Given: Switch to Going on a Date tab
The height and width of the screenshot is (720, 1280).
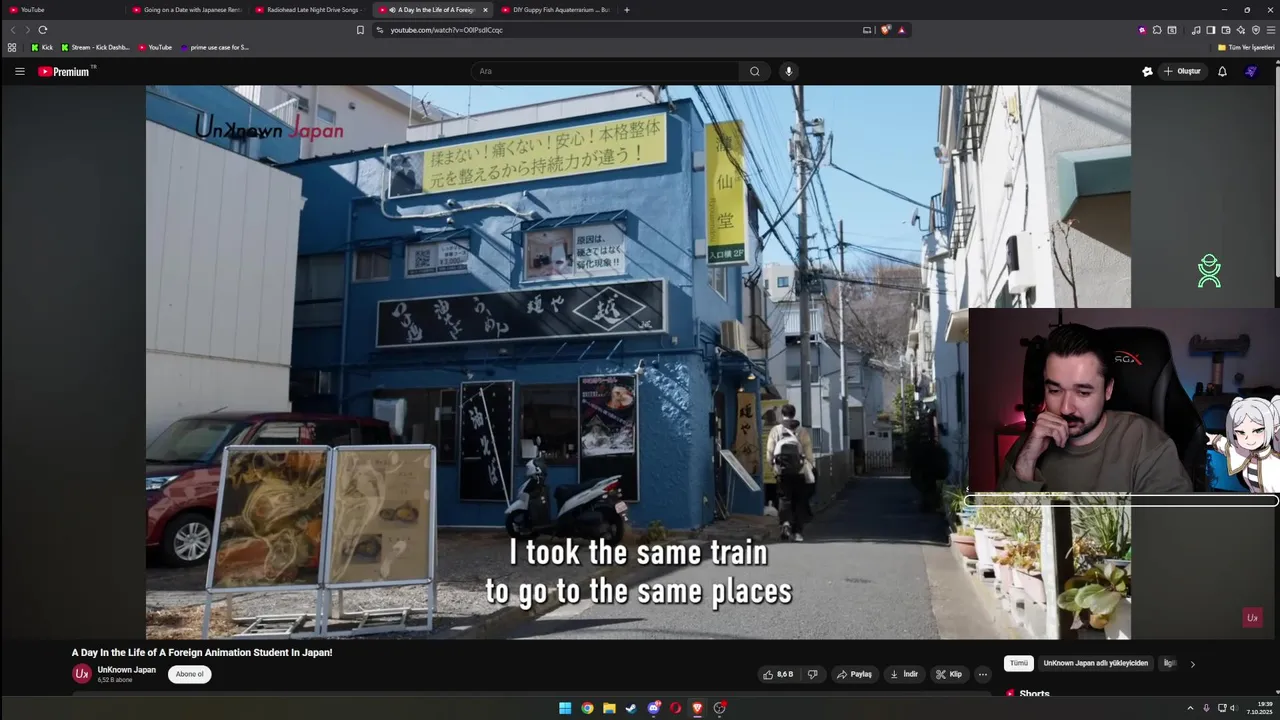Looking at the screenshot, I should pyautogui.click(x=187, y=10).
